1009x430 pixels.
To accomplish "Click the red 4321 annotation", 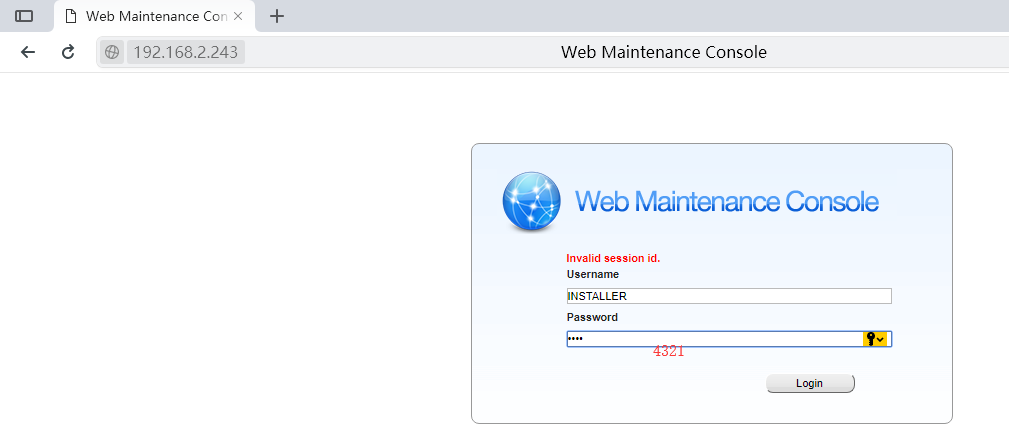I will (x=669, y=351).
